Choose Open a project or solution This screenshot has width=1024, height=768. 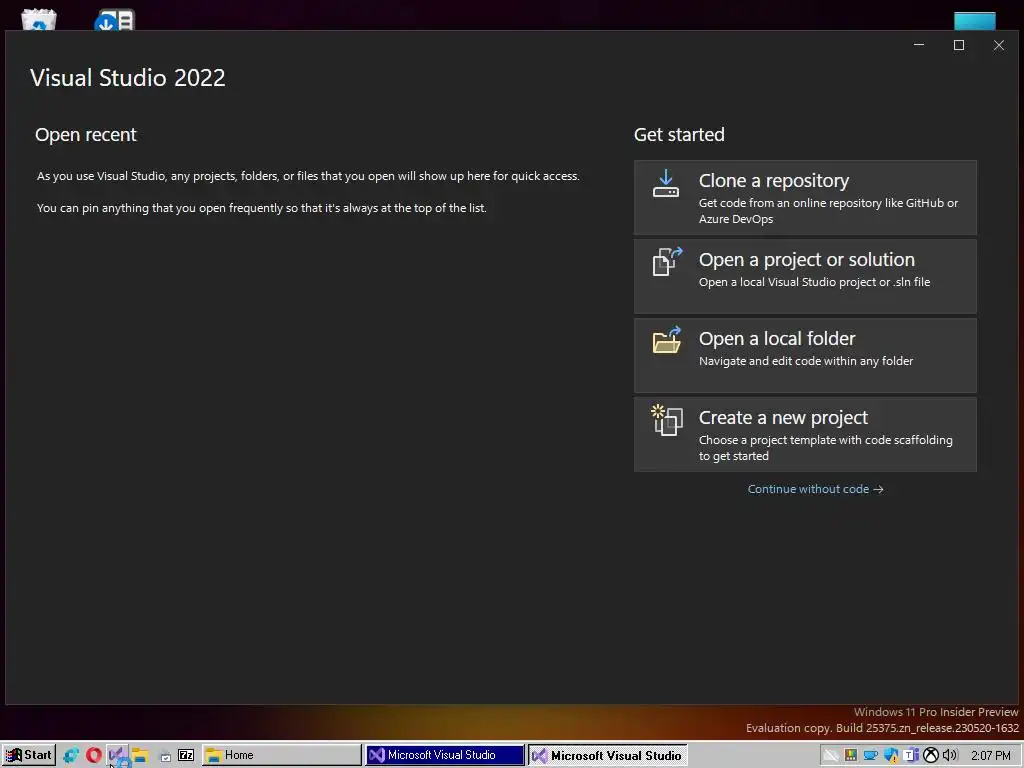(x=805, y=277)
